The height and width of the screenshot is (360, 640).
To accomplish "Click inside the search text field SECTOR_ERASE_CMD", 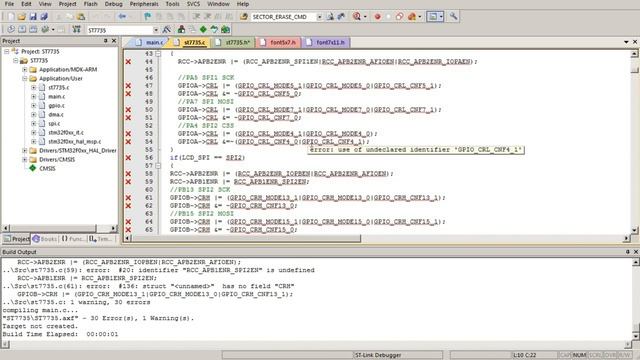I will point(283,17).
